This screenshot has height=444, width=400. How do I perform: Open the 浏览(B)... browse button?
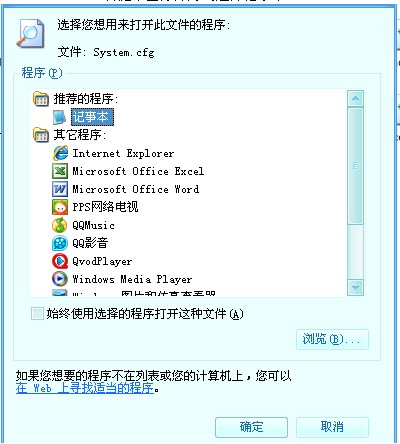[332, 339]
